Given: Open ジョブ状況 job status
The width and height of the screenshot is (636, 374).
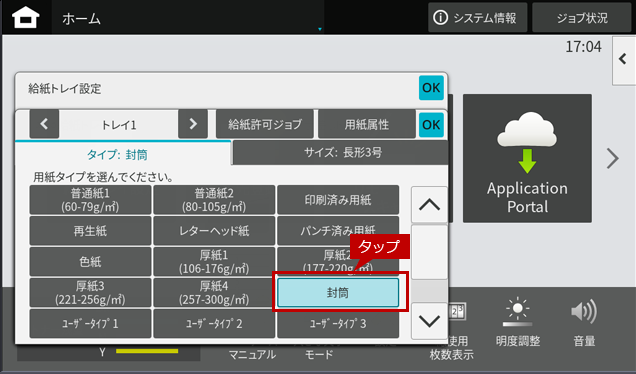Looking at the screenshot, I should 582,17.
